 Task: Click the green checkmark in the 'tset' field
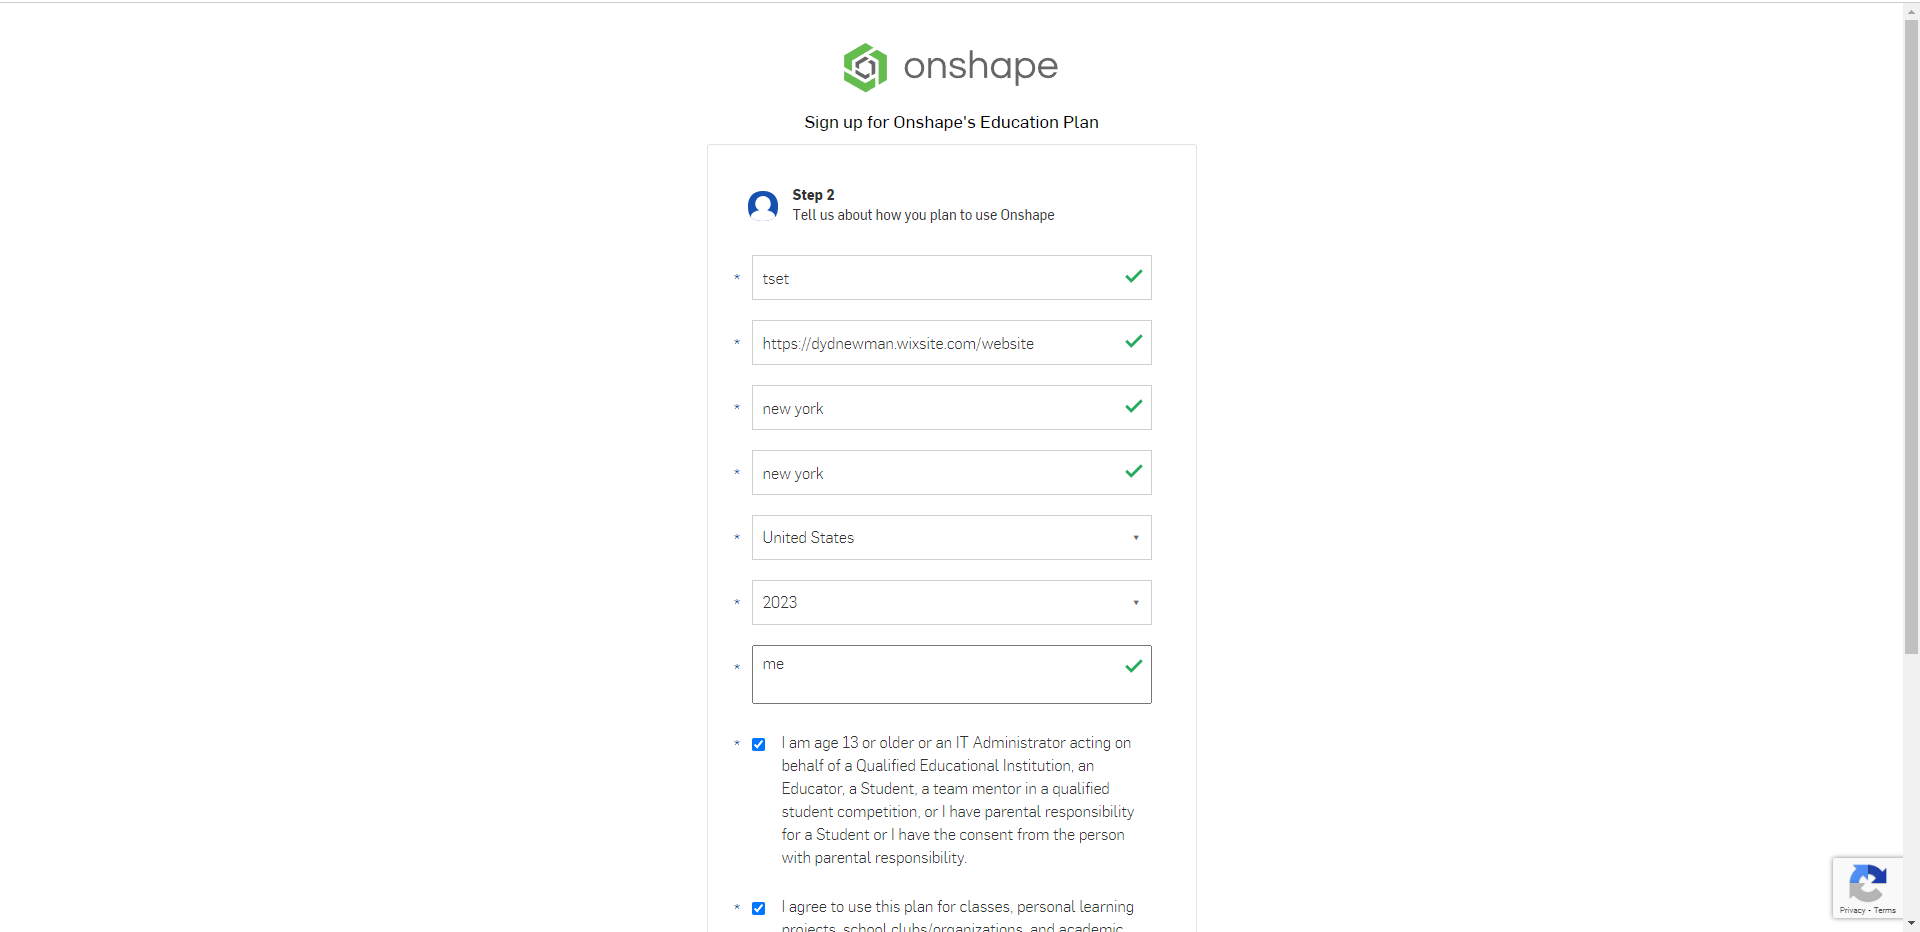[1133, 277]
